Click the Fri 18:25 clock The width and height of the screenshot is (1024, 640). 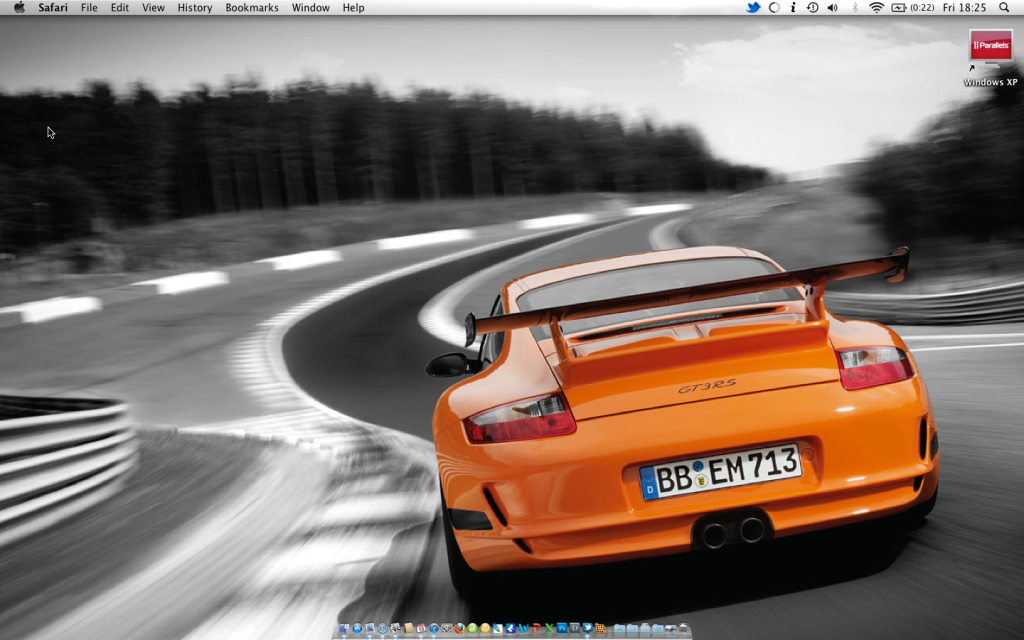[x=964, y=7]
